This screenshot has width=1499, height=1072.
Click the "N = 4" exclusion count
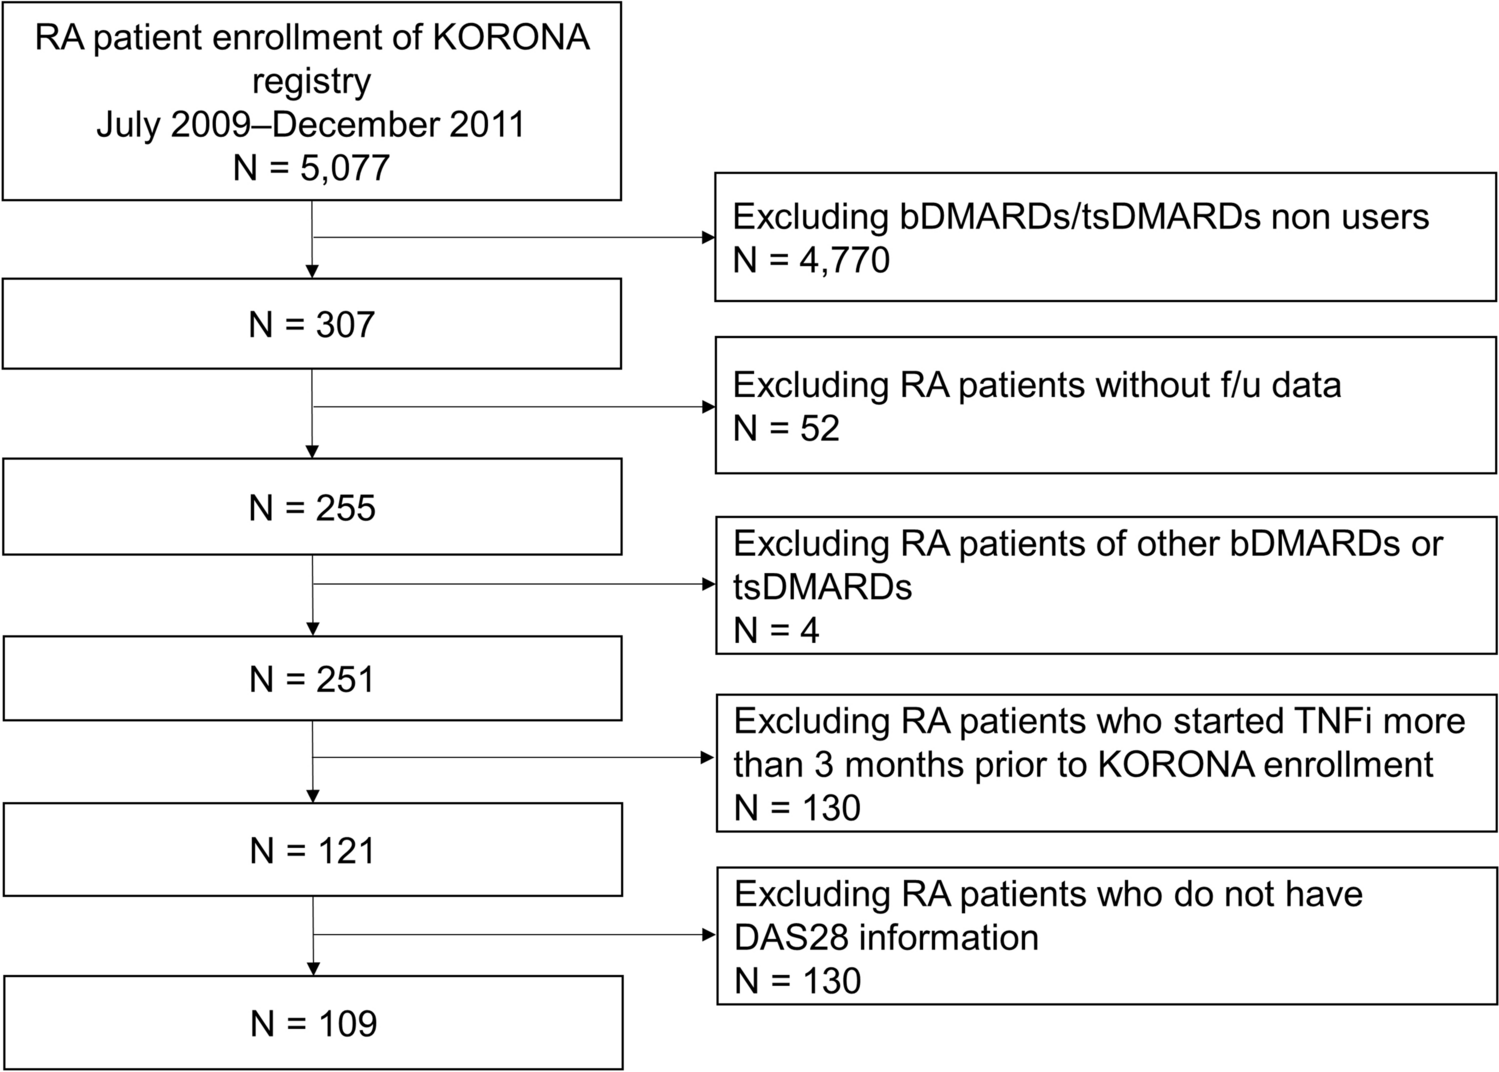tap(776, 630)
